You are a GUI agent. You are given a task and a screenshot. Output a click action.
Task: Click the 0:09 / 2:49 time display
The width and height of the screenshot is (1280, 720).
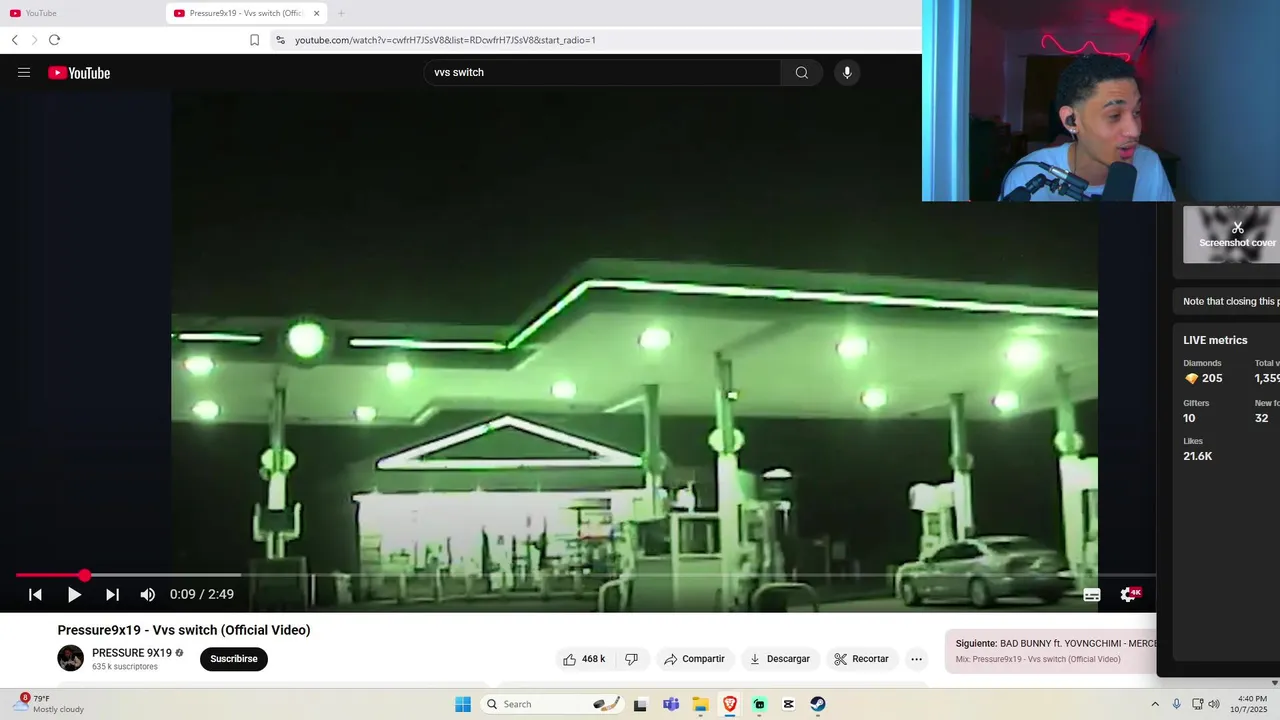(202, 594)
